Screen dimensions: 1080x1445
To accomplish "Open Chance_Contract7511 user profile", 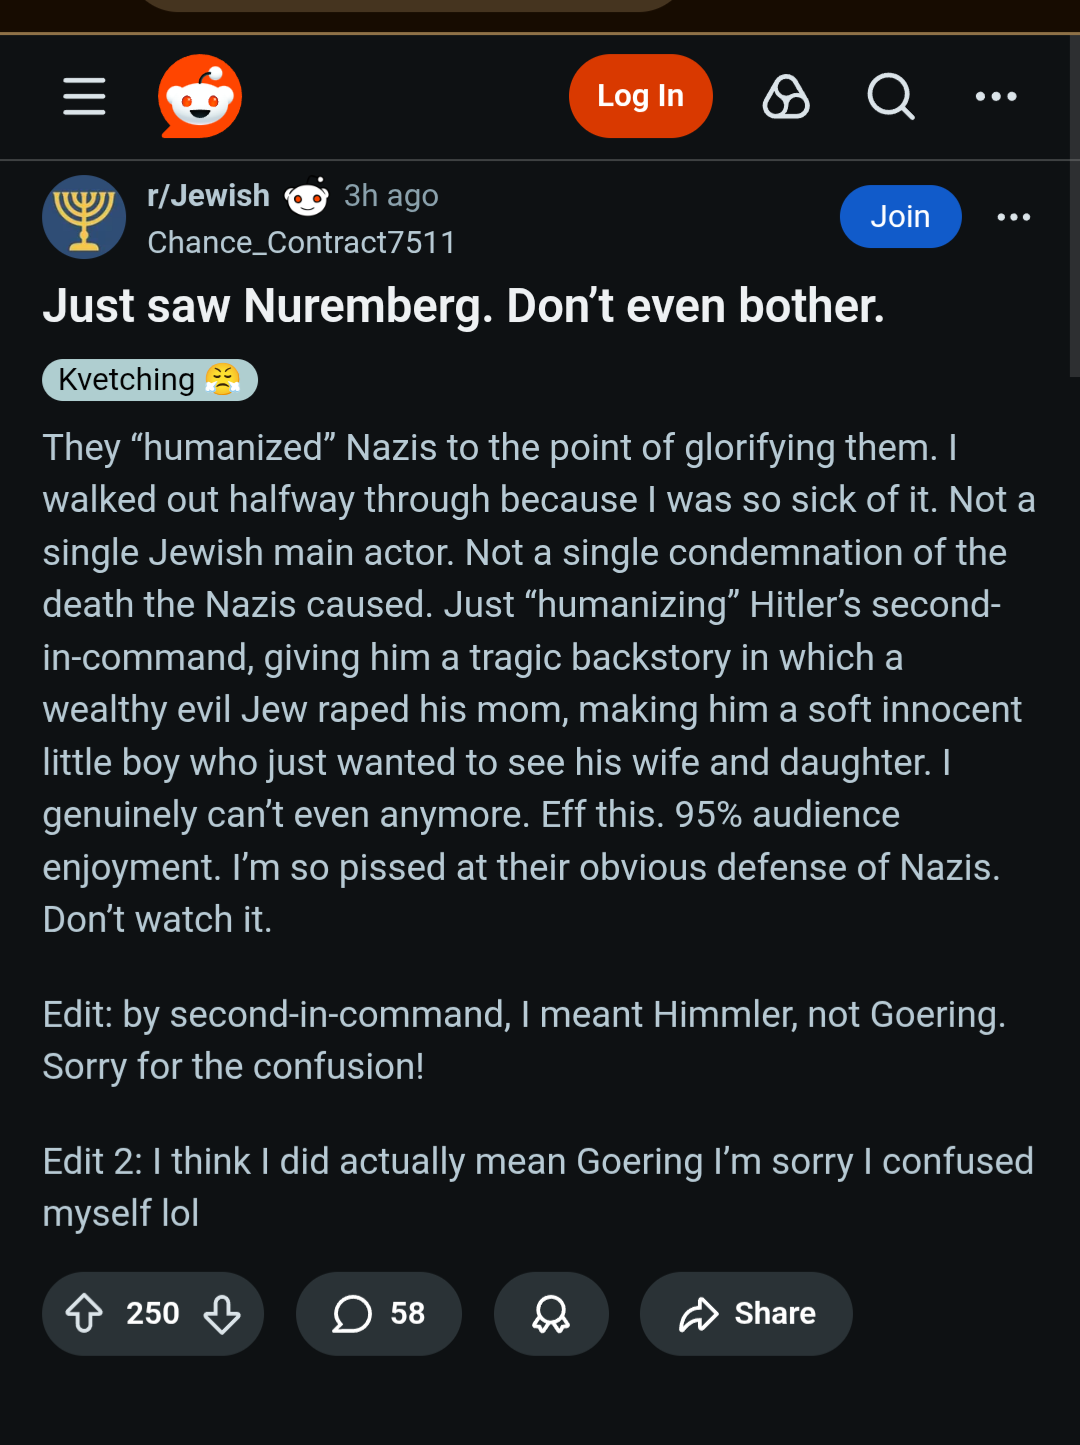I will tap(301, 242).
